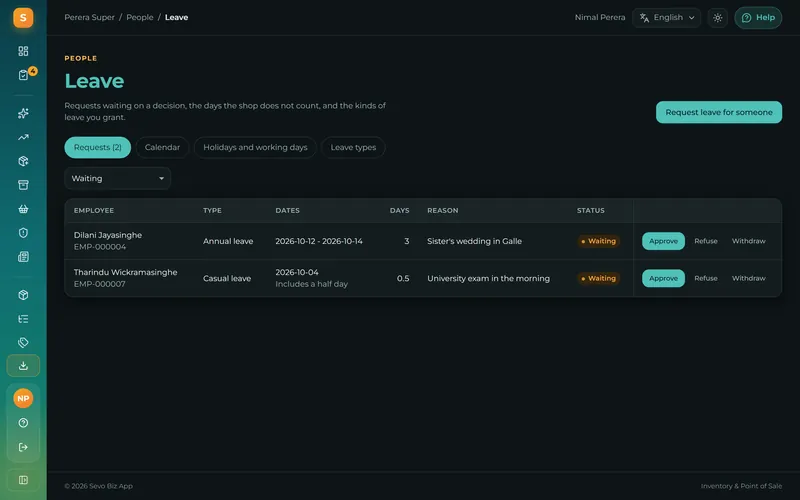Click the sidebar question mark help icon

point(23,423)
